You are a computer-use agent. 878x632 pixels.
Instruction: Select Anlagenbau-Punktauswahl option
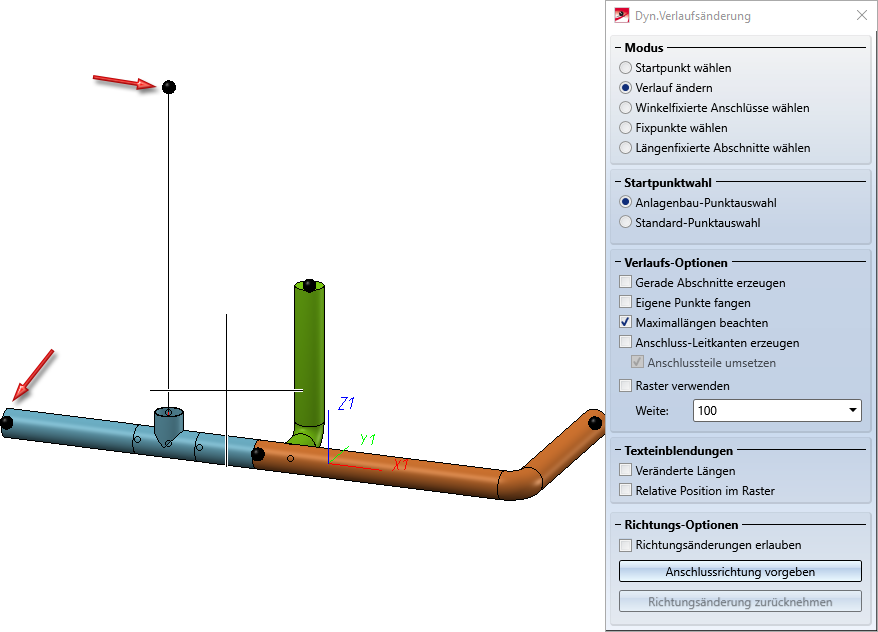(x=625, y=202)
